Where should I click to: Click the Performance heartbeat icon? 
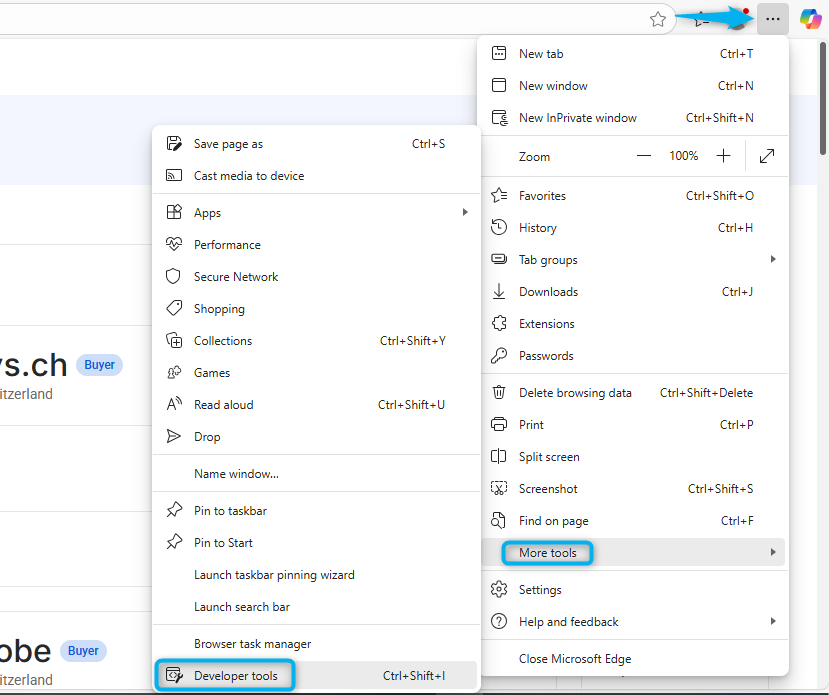coord(174,244)
